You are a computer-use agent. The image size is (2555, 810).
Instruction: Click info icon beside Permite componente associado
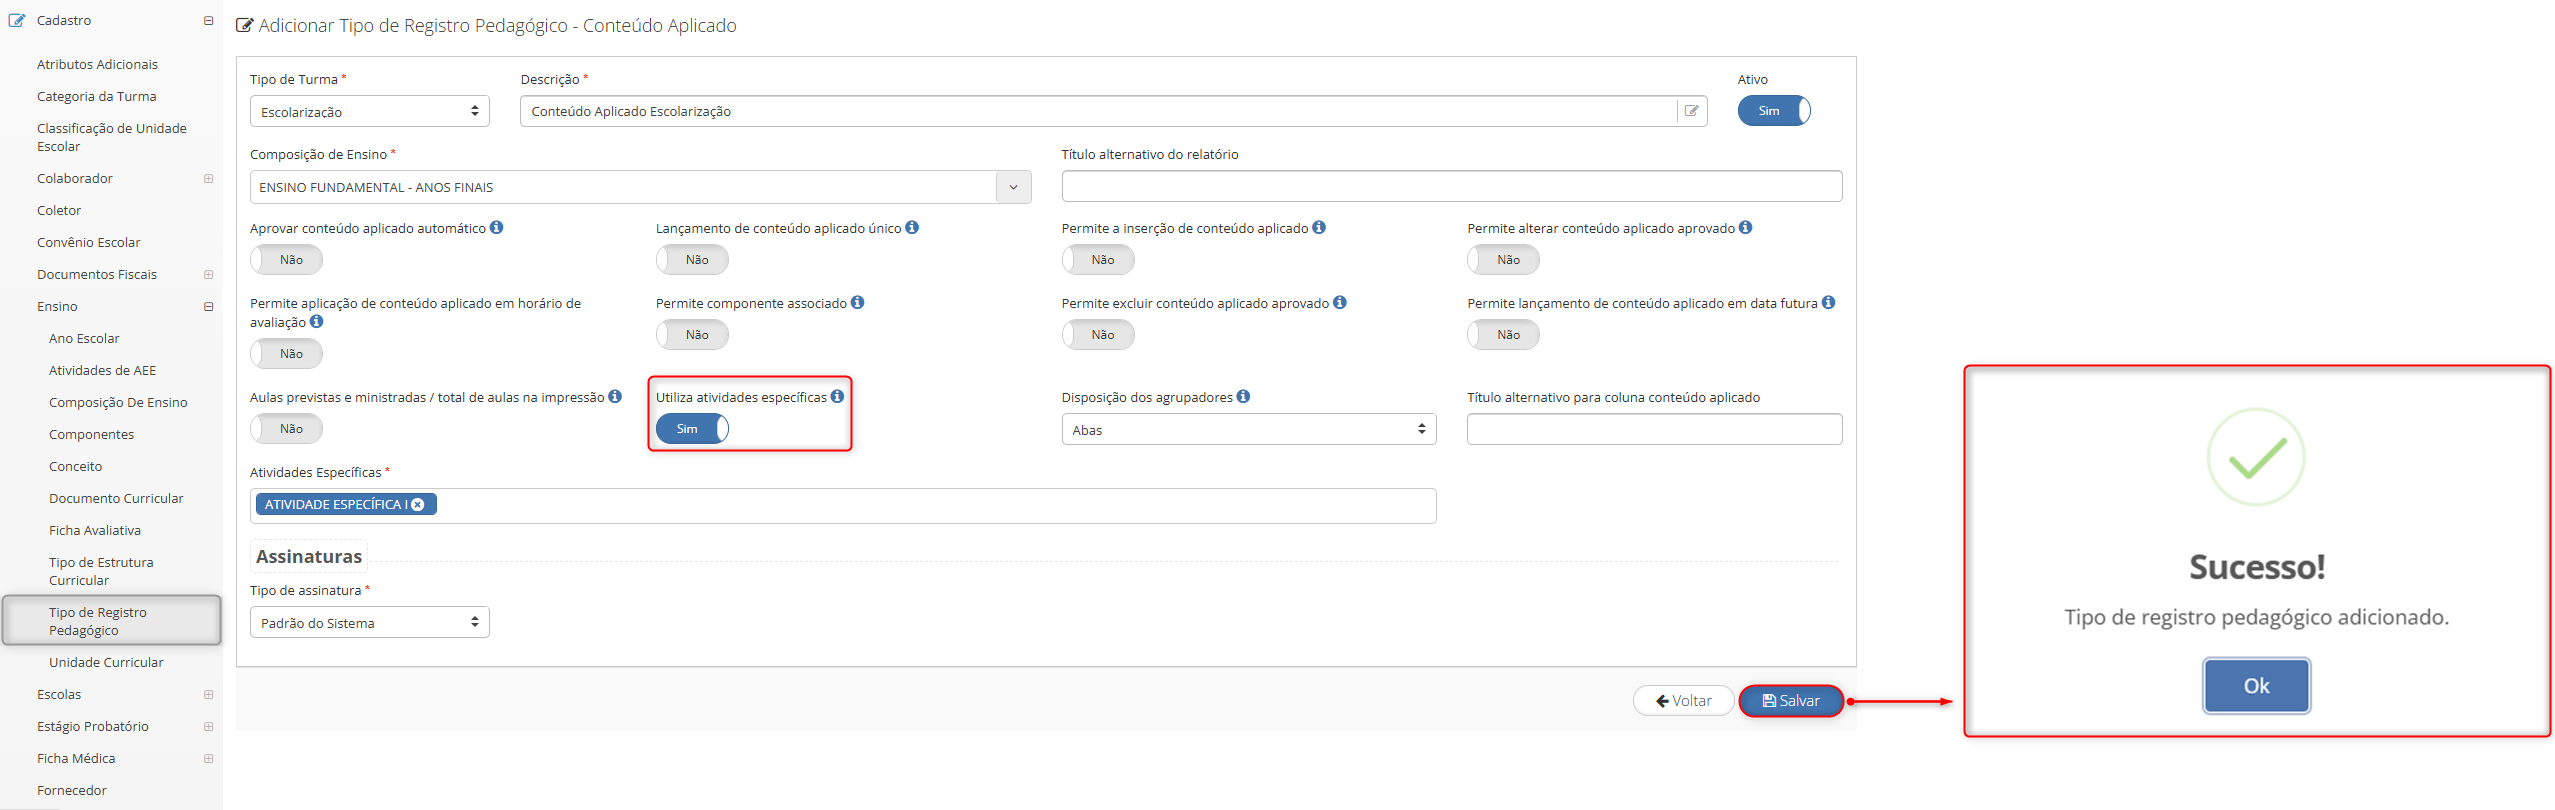(x=858, y=303)
